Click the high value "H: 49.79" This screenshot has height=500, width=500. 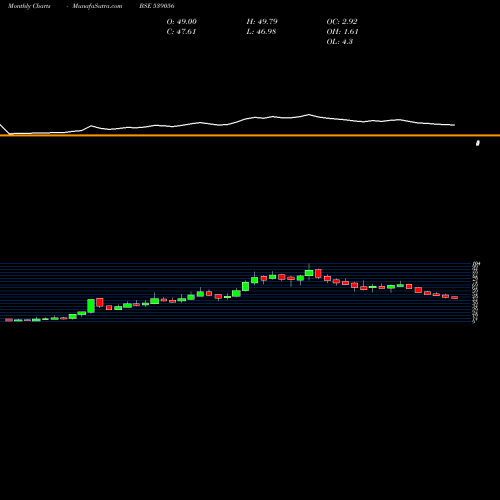point(262,22)
